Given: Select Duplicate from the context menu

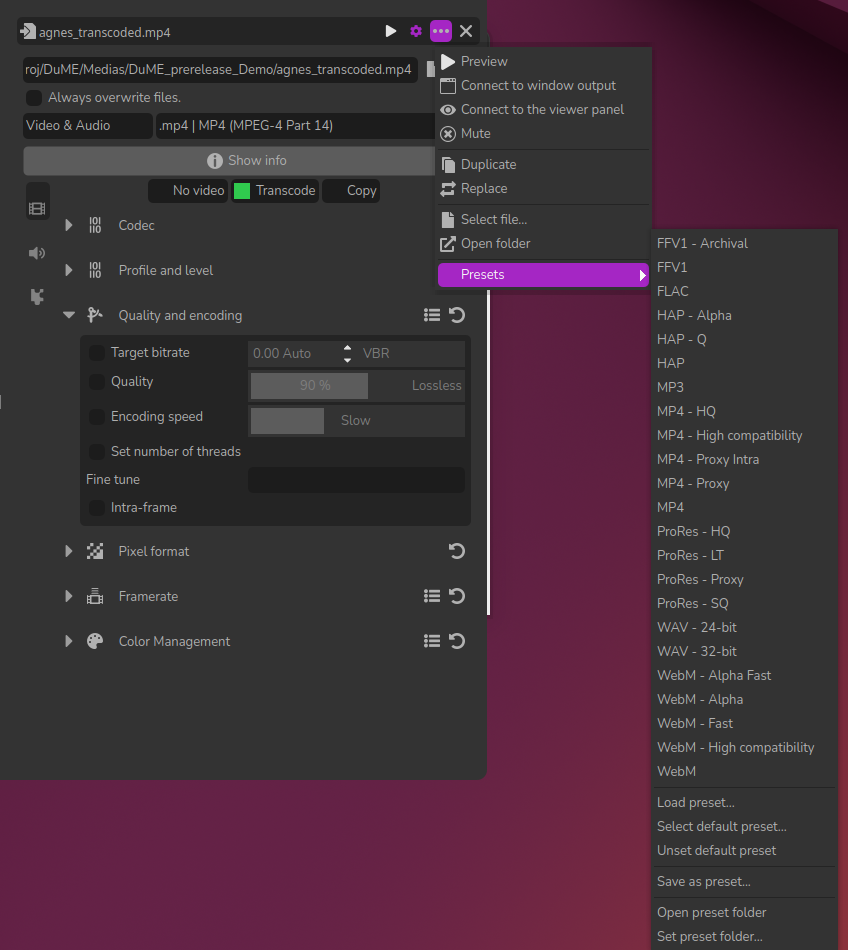Looking at the screenshot, I should point(488,164).
